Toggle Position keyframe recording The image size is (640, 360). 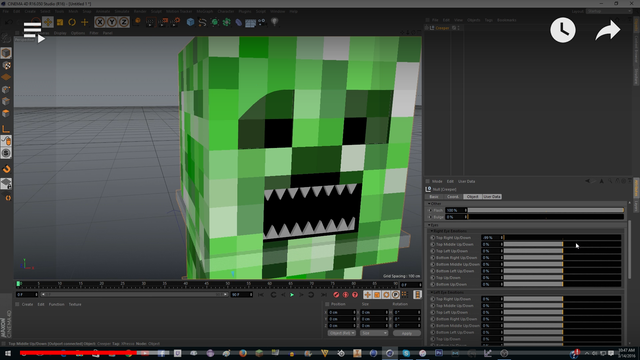367,295
